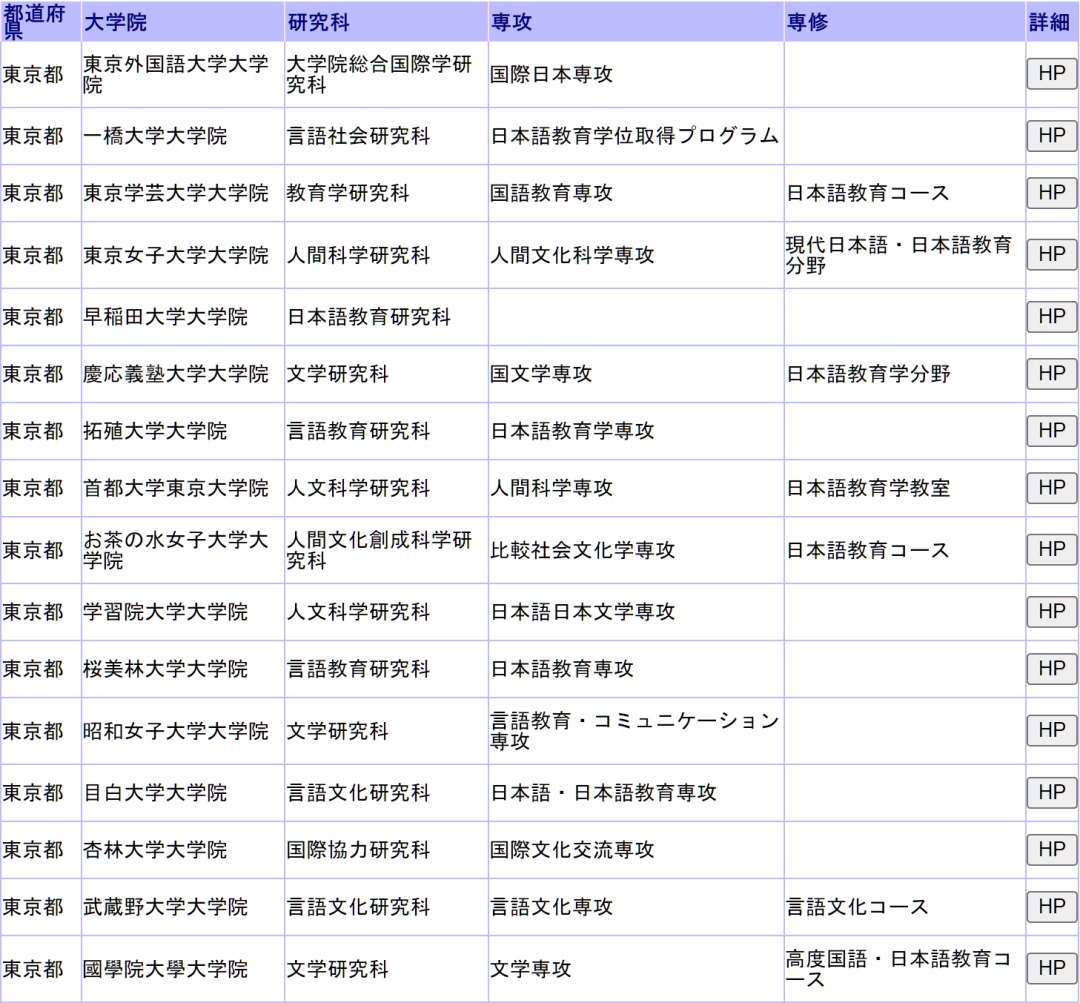Visit the HP of お茶の水女子大学大学院
This screenshot has height=1003, width=1080.
click(1051, 549)
